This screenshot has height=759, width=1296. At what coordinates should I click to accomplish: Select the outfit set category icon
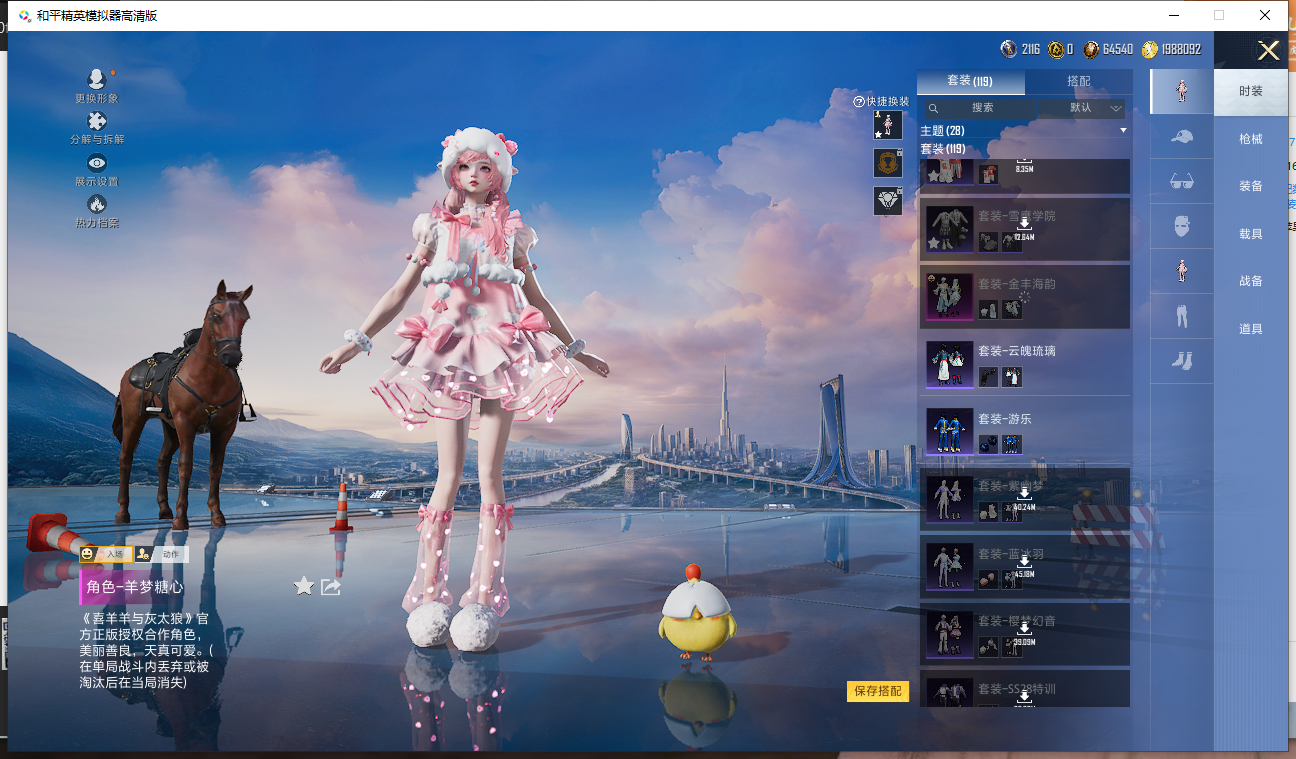click(1181, 91)
